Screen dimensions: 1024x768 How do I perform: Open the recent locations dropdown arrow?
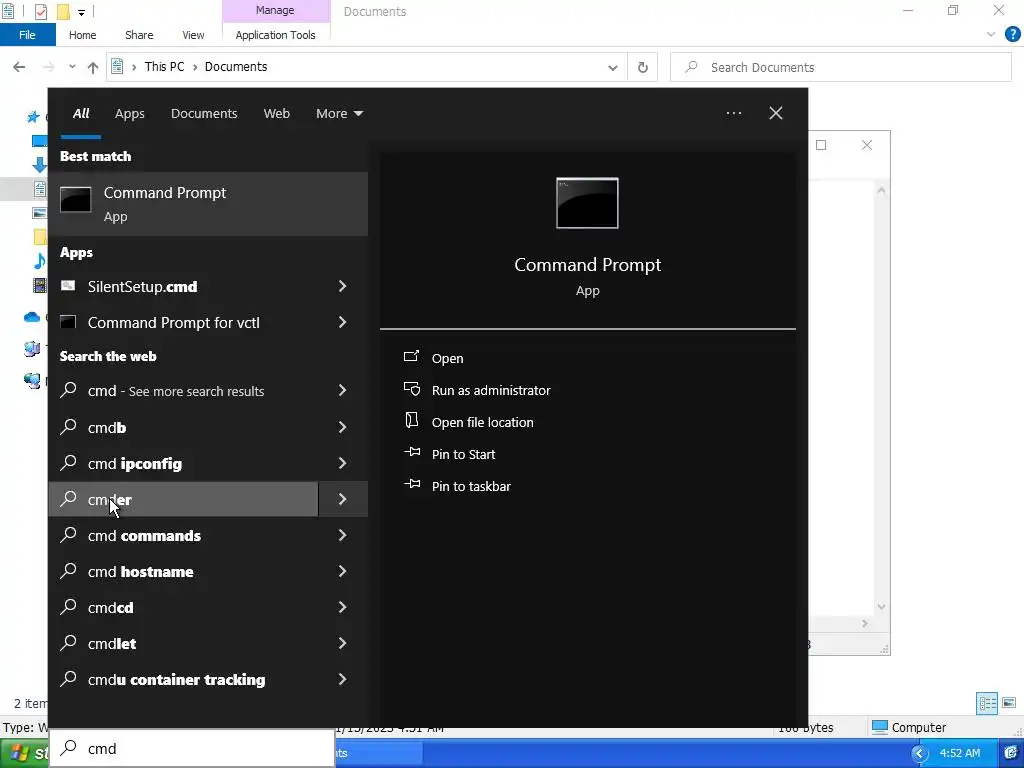pos(72,67)
